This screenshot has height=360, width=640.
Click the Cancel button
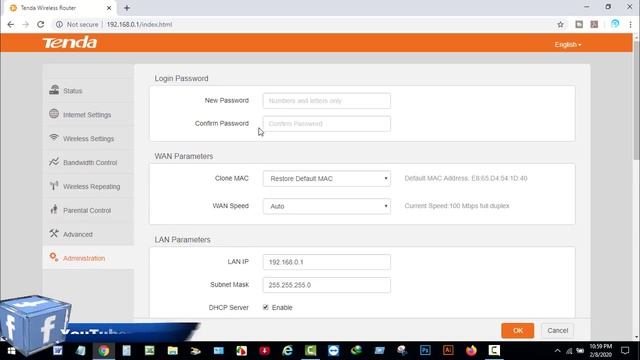coord(558,331)
